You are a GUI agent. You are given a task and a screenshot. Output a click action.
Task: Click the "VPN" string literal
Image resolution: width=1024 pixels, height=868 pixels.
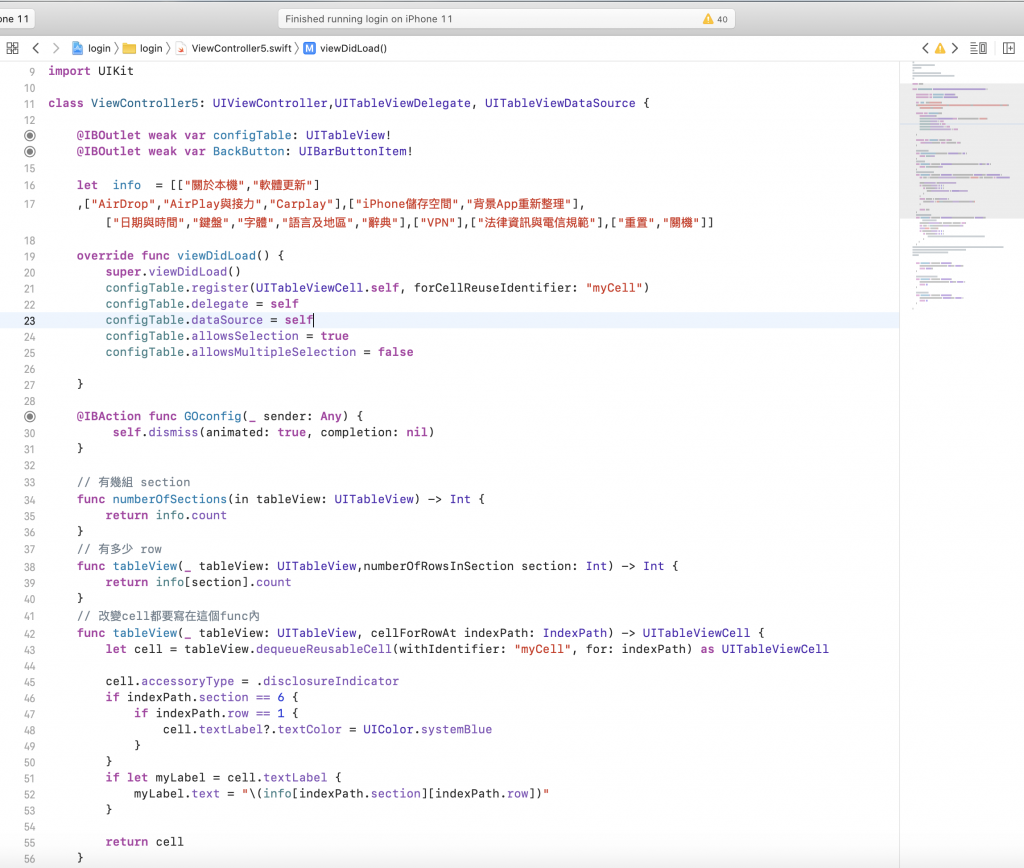438,223
